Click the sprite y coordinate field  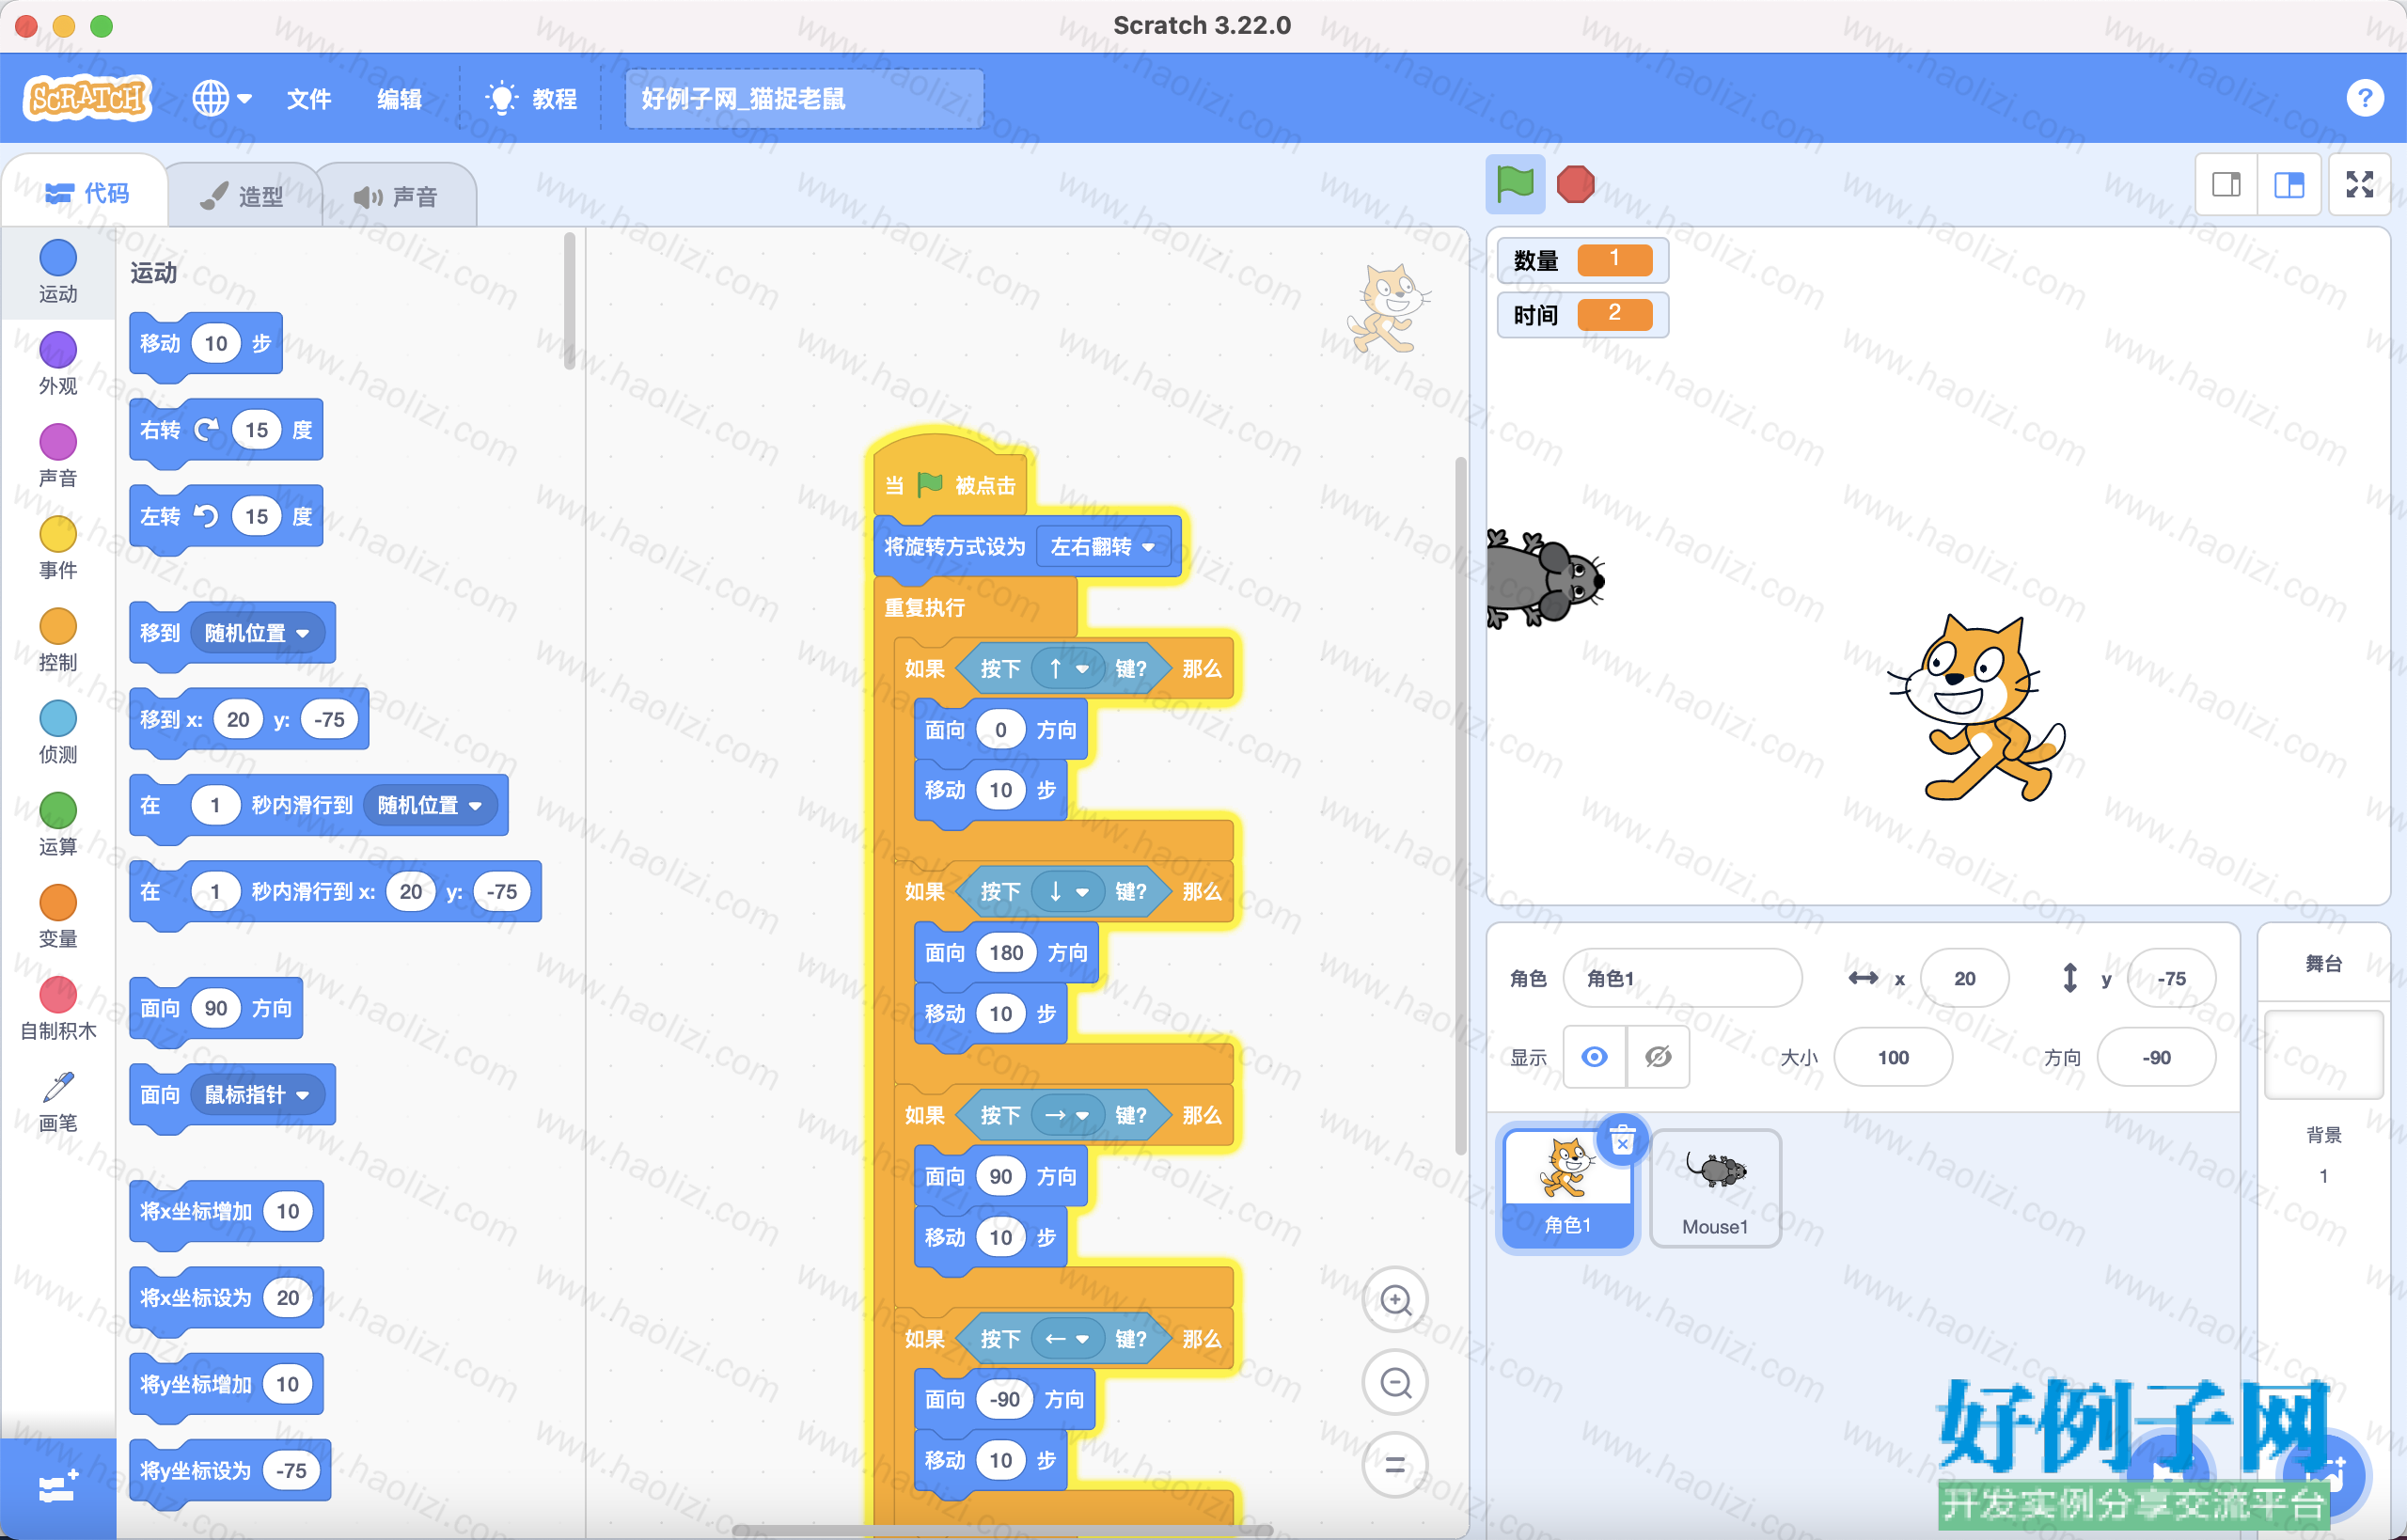2171,978
